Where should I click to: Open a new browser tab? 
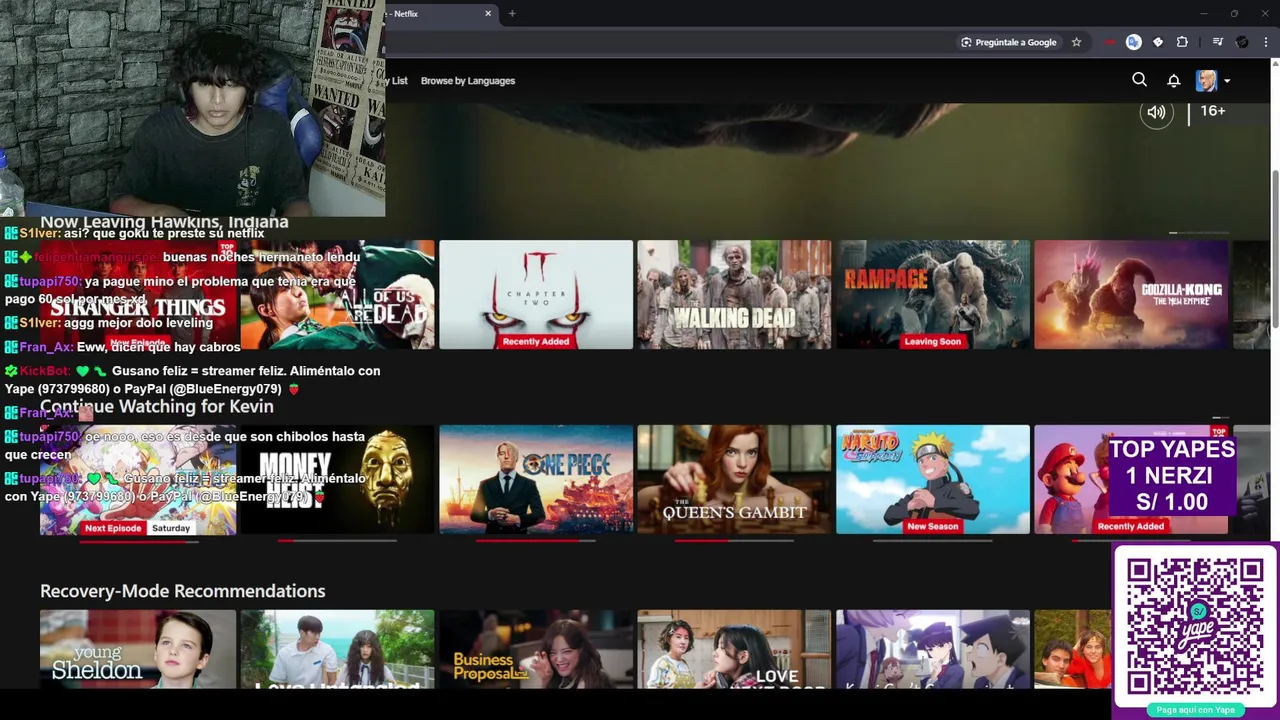(512, 13)
